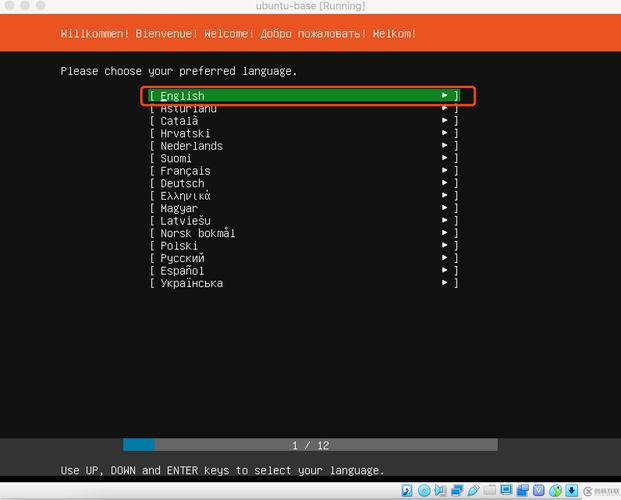The height and width of the screenshot is (500, 621).
Task: Click the audio speaker status icon
Action: pos(440,491)
